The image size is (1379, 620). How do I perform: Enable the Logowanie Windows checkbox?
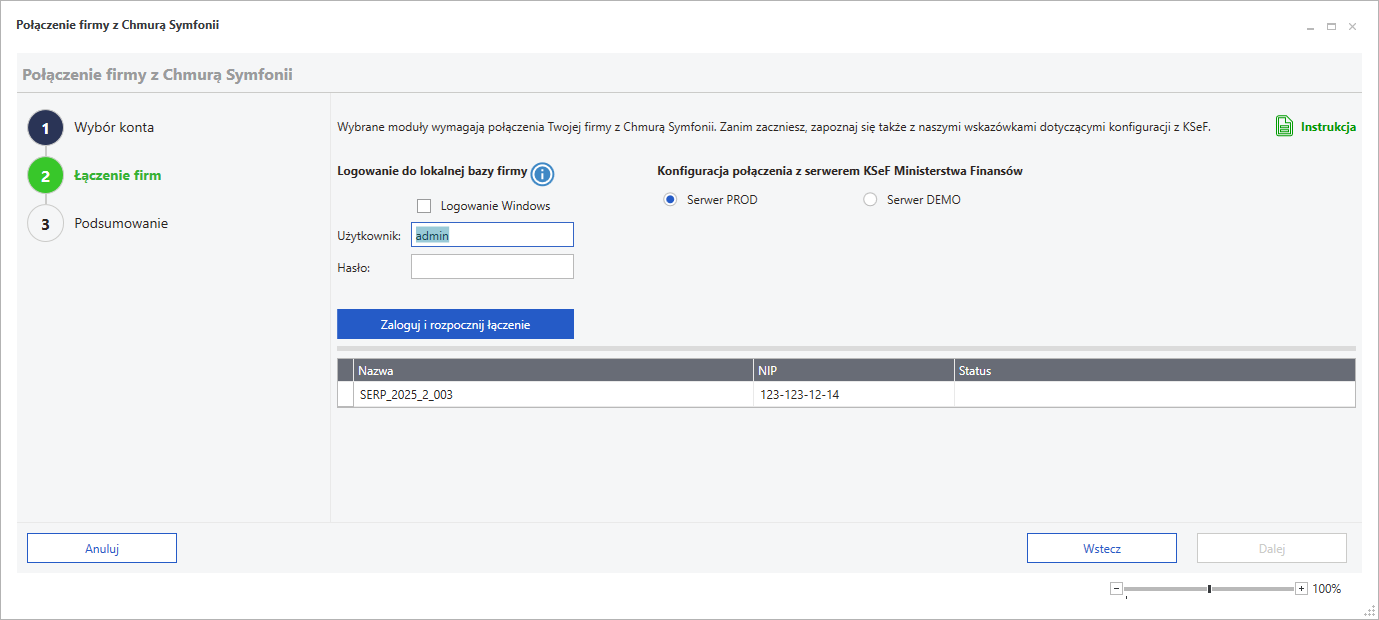coord(424,206)
